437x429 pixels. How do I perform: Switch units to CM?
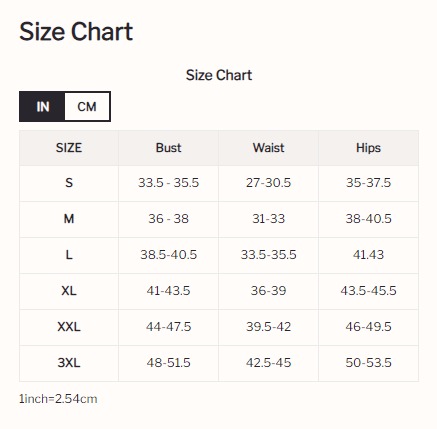click(x=87, y=107)
